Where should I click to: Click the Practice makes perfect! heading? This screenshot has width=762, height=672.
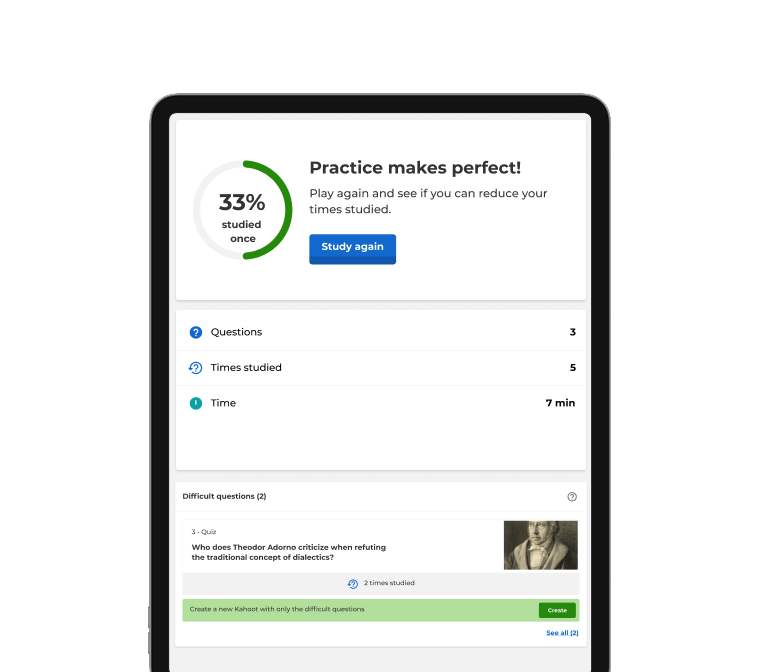(x=415, y=168)
